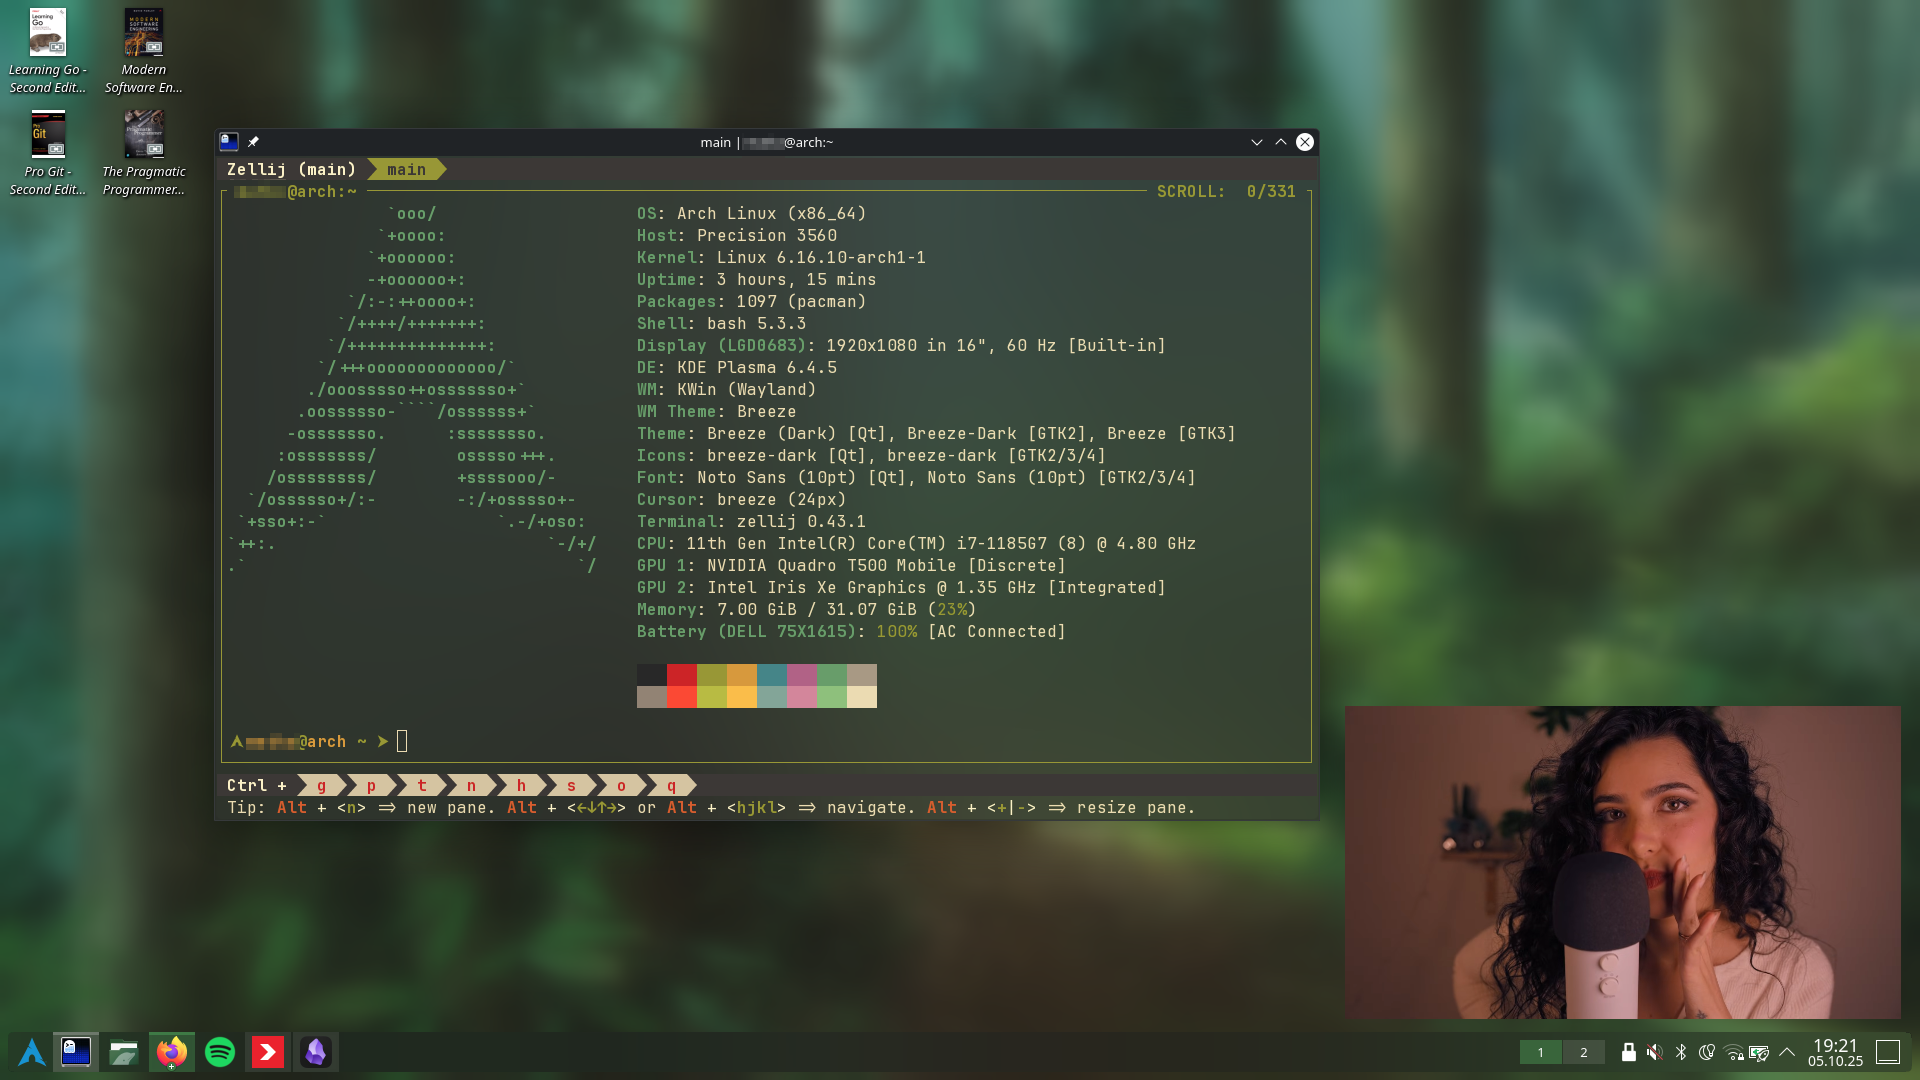Open the Wi-Fi network tray icon
This screenshot has height=1080, width=1920.
[x=1733, y=1052]
